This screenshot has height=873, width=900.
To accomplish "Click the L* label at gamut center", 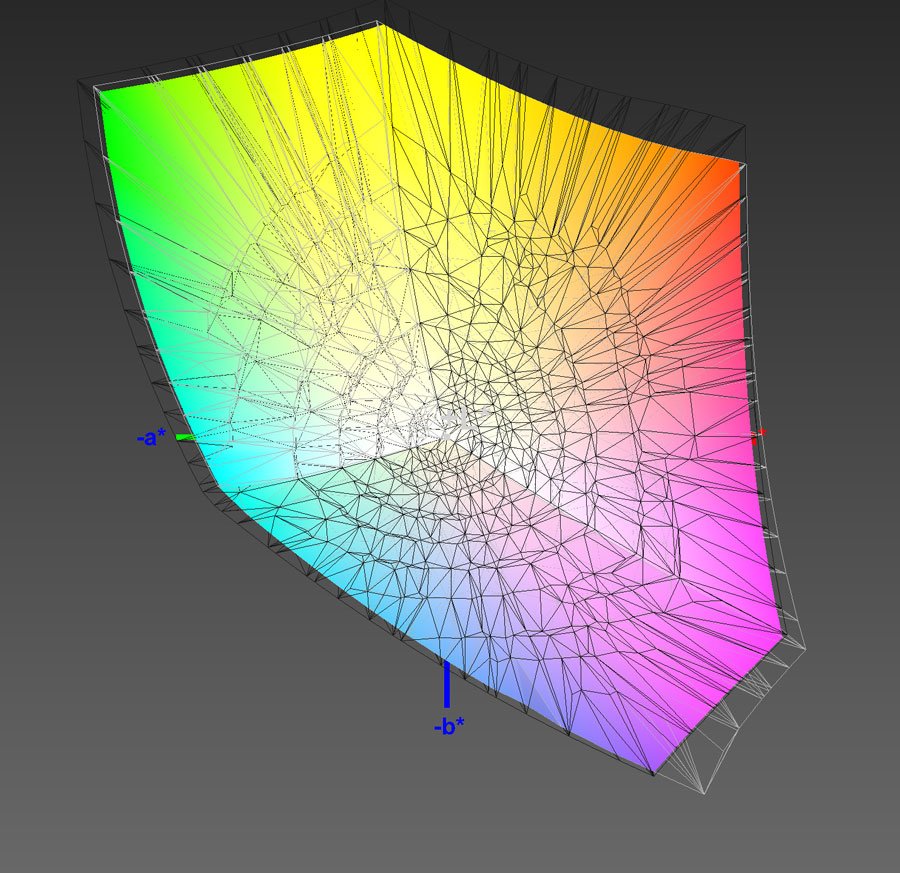I will pyautogui.click(x=466, y=420).
